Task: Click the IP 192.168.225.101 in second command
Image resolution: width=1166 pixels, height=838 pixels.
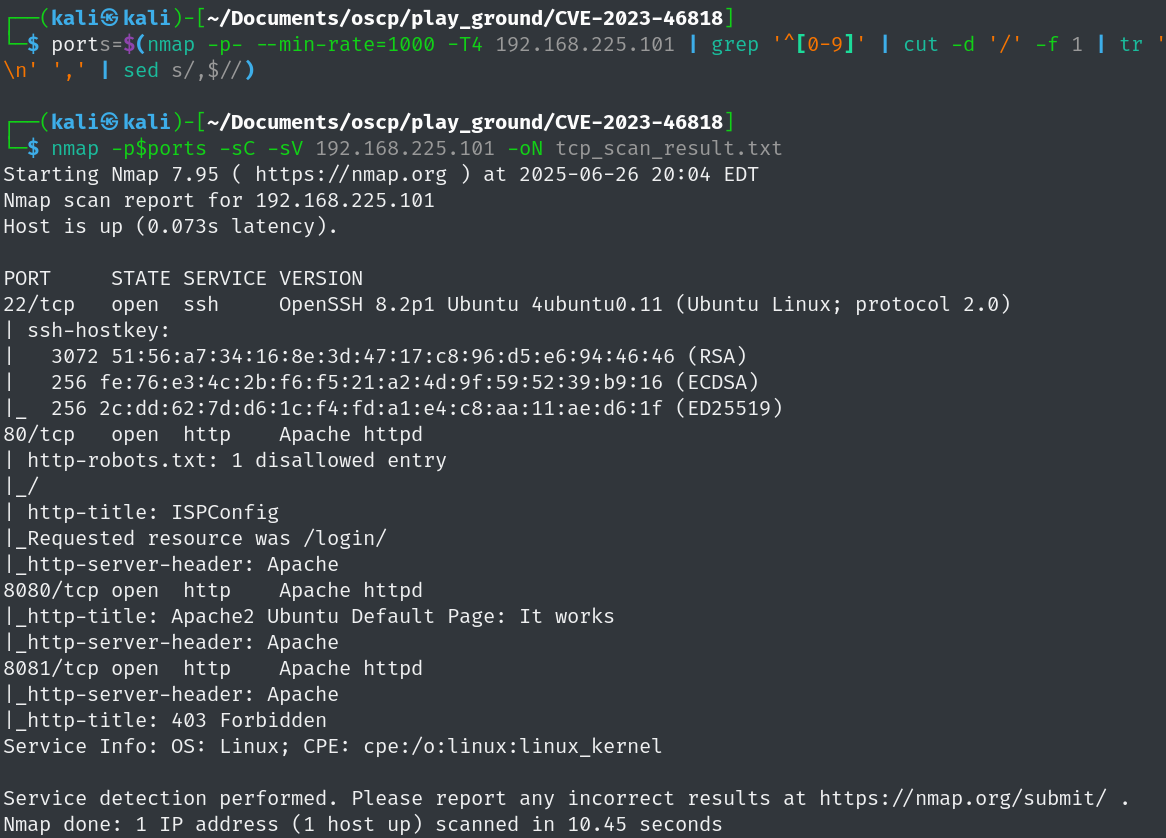Action: point(405,149)
